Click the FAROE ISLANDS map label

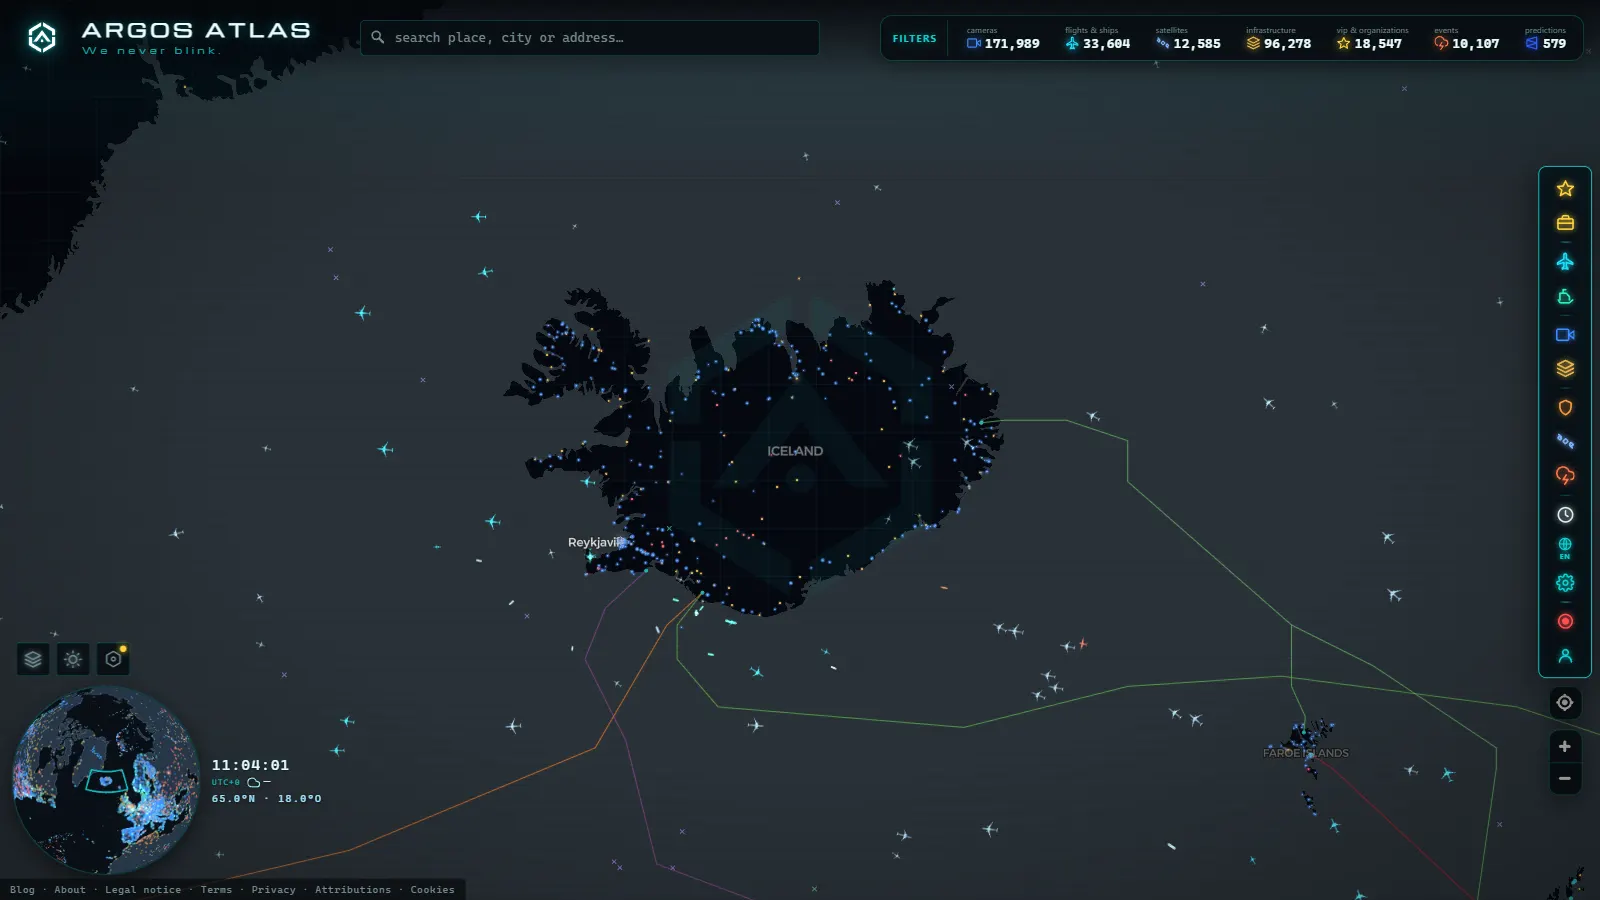click(1306, 753)
